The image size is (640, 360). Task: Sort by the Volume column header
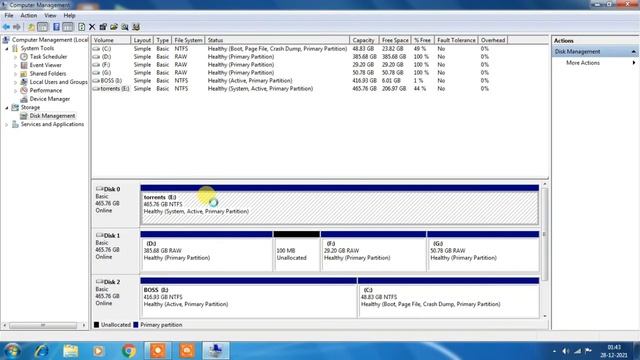111,40
